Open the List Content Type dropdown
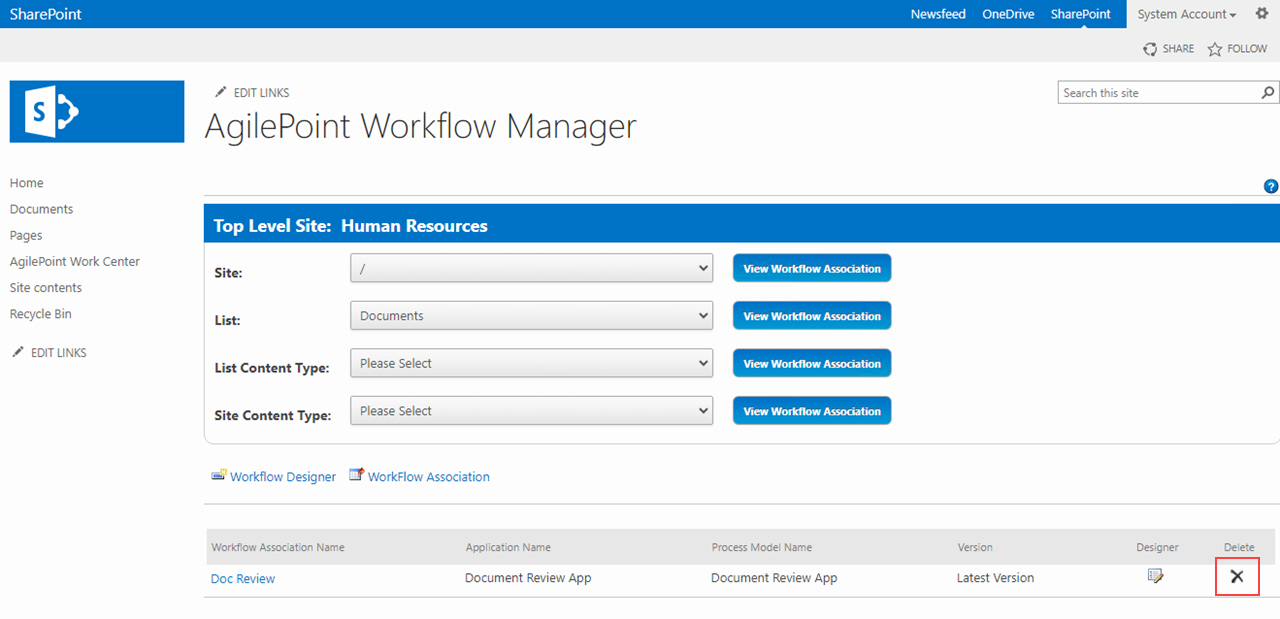The image size is (1280, 619). (x=531, y=363)
